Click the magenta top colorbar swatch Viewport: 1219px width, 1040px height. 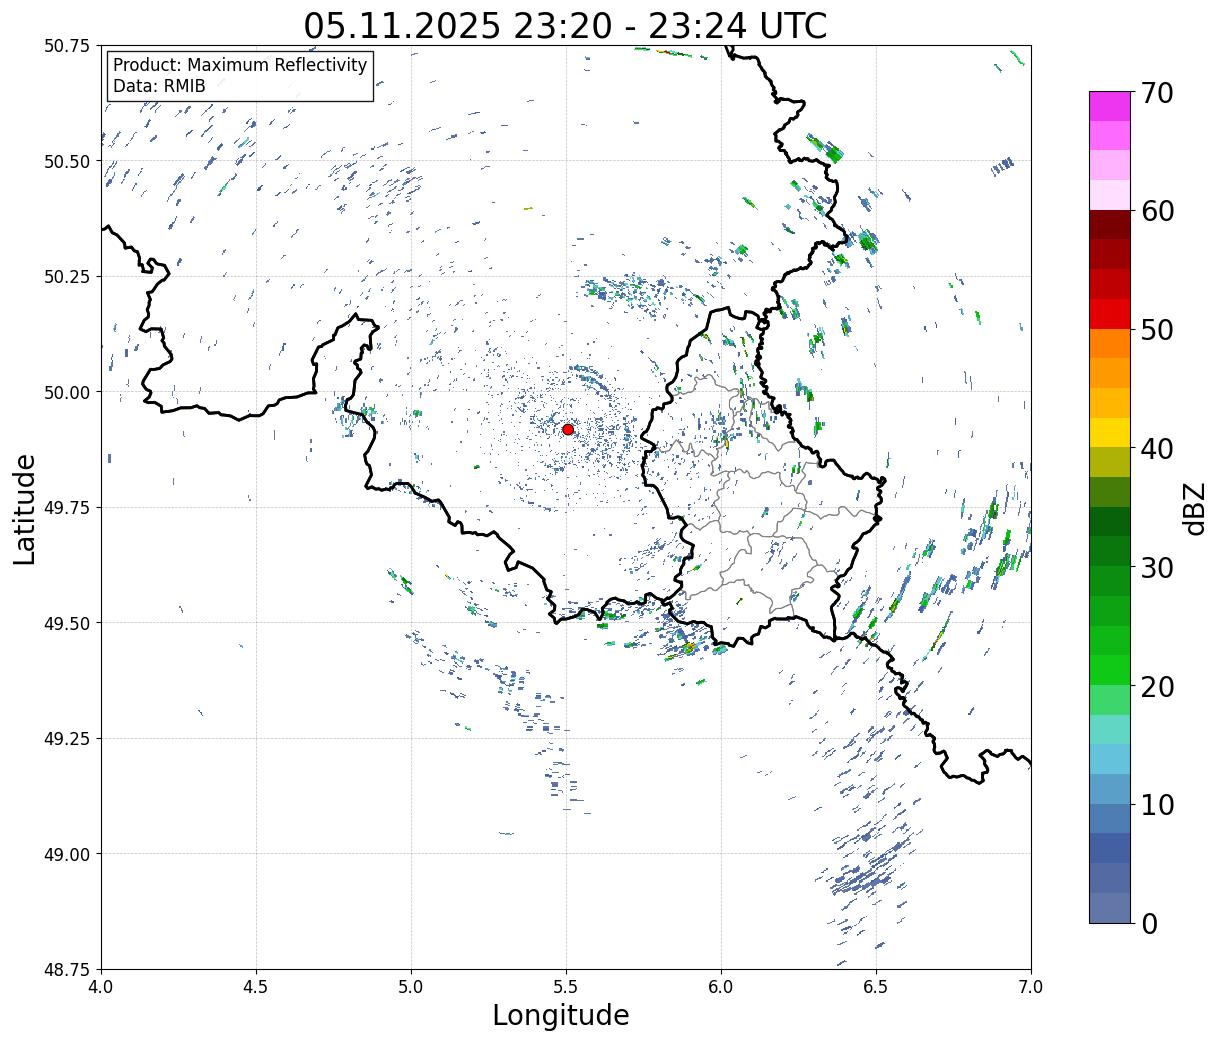[x=1110, y=107]
